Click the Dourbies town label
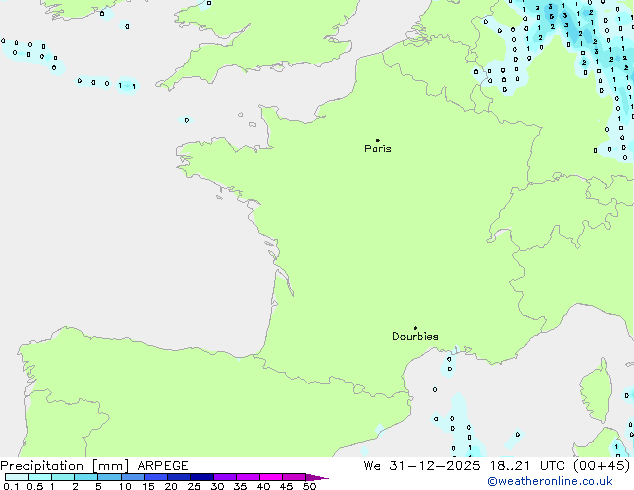Viewport: 634px width, 490px height. pos(415,336)
